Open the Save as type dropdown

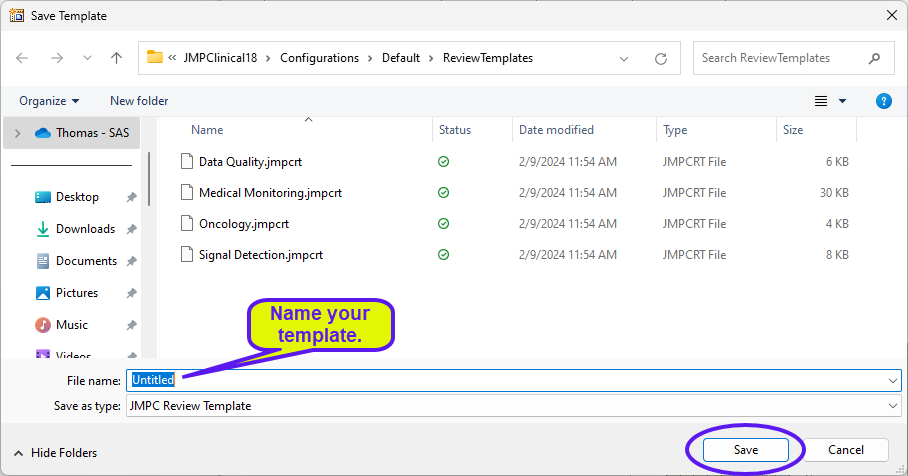892,406
